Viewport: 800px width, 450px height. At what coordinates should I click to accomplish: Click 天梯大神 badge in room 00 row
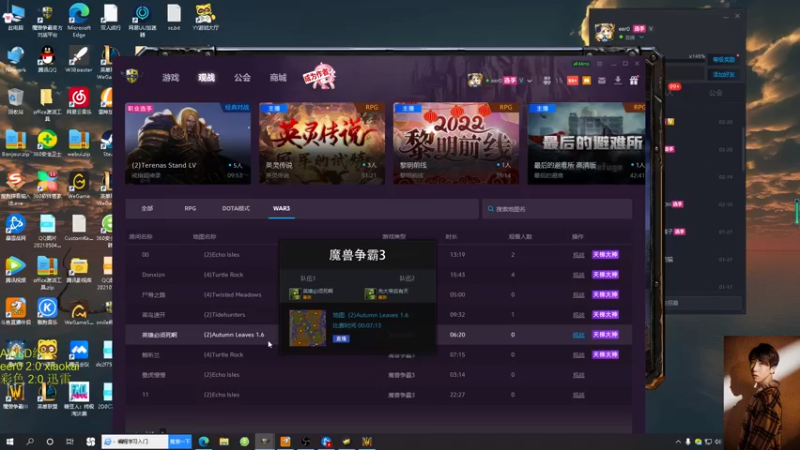pyautogui.click(x=605, y=255)
